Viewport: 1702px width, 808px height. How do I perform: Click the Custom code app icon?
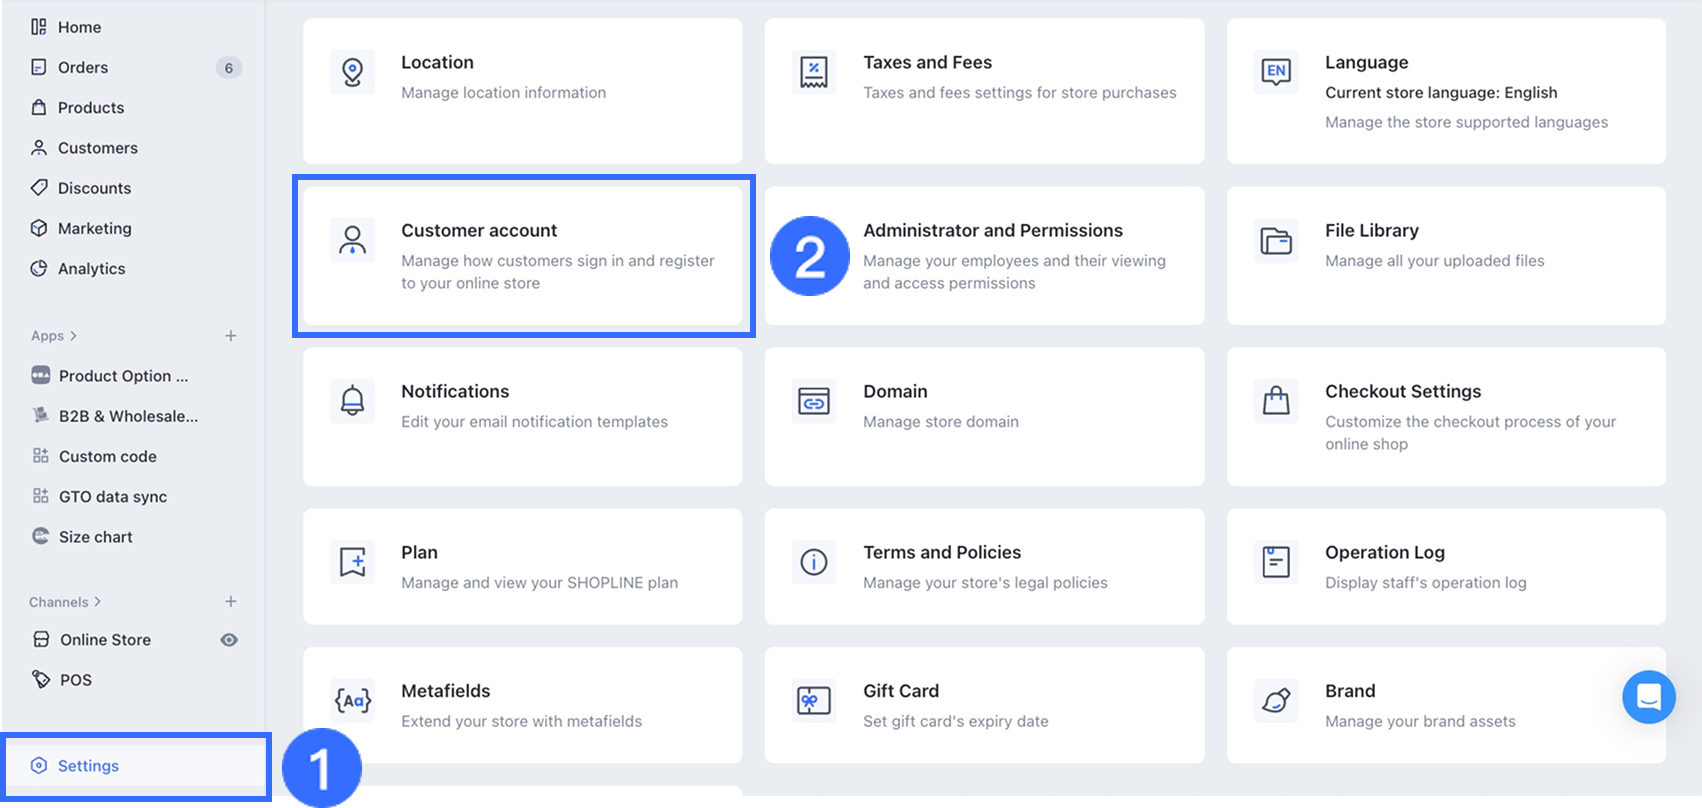(x=41, y=456)
